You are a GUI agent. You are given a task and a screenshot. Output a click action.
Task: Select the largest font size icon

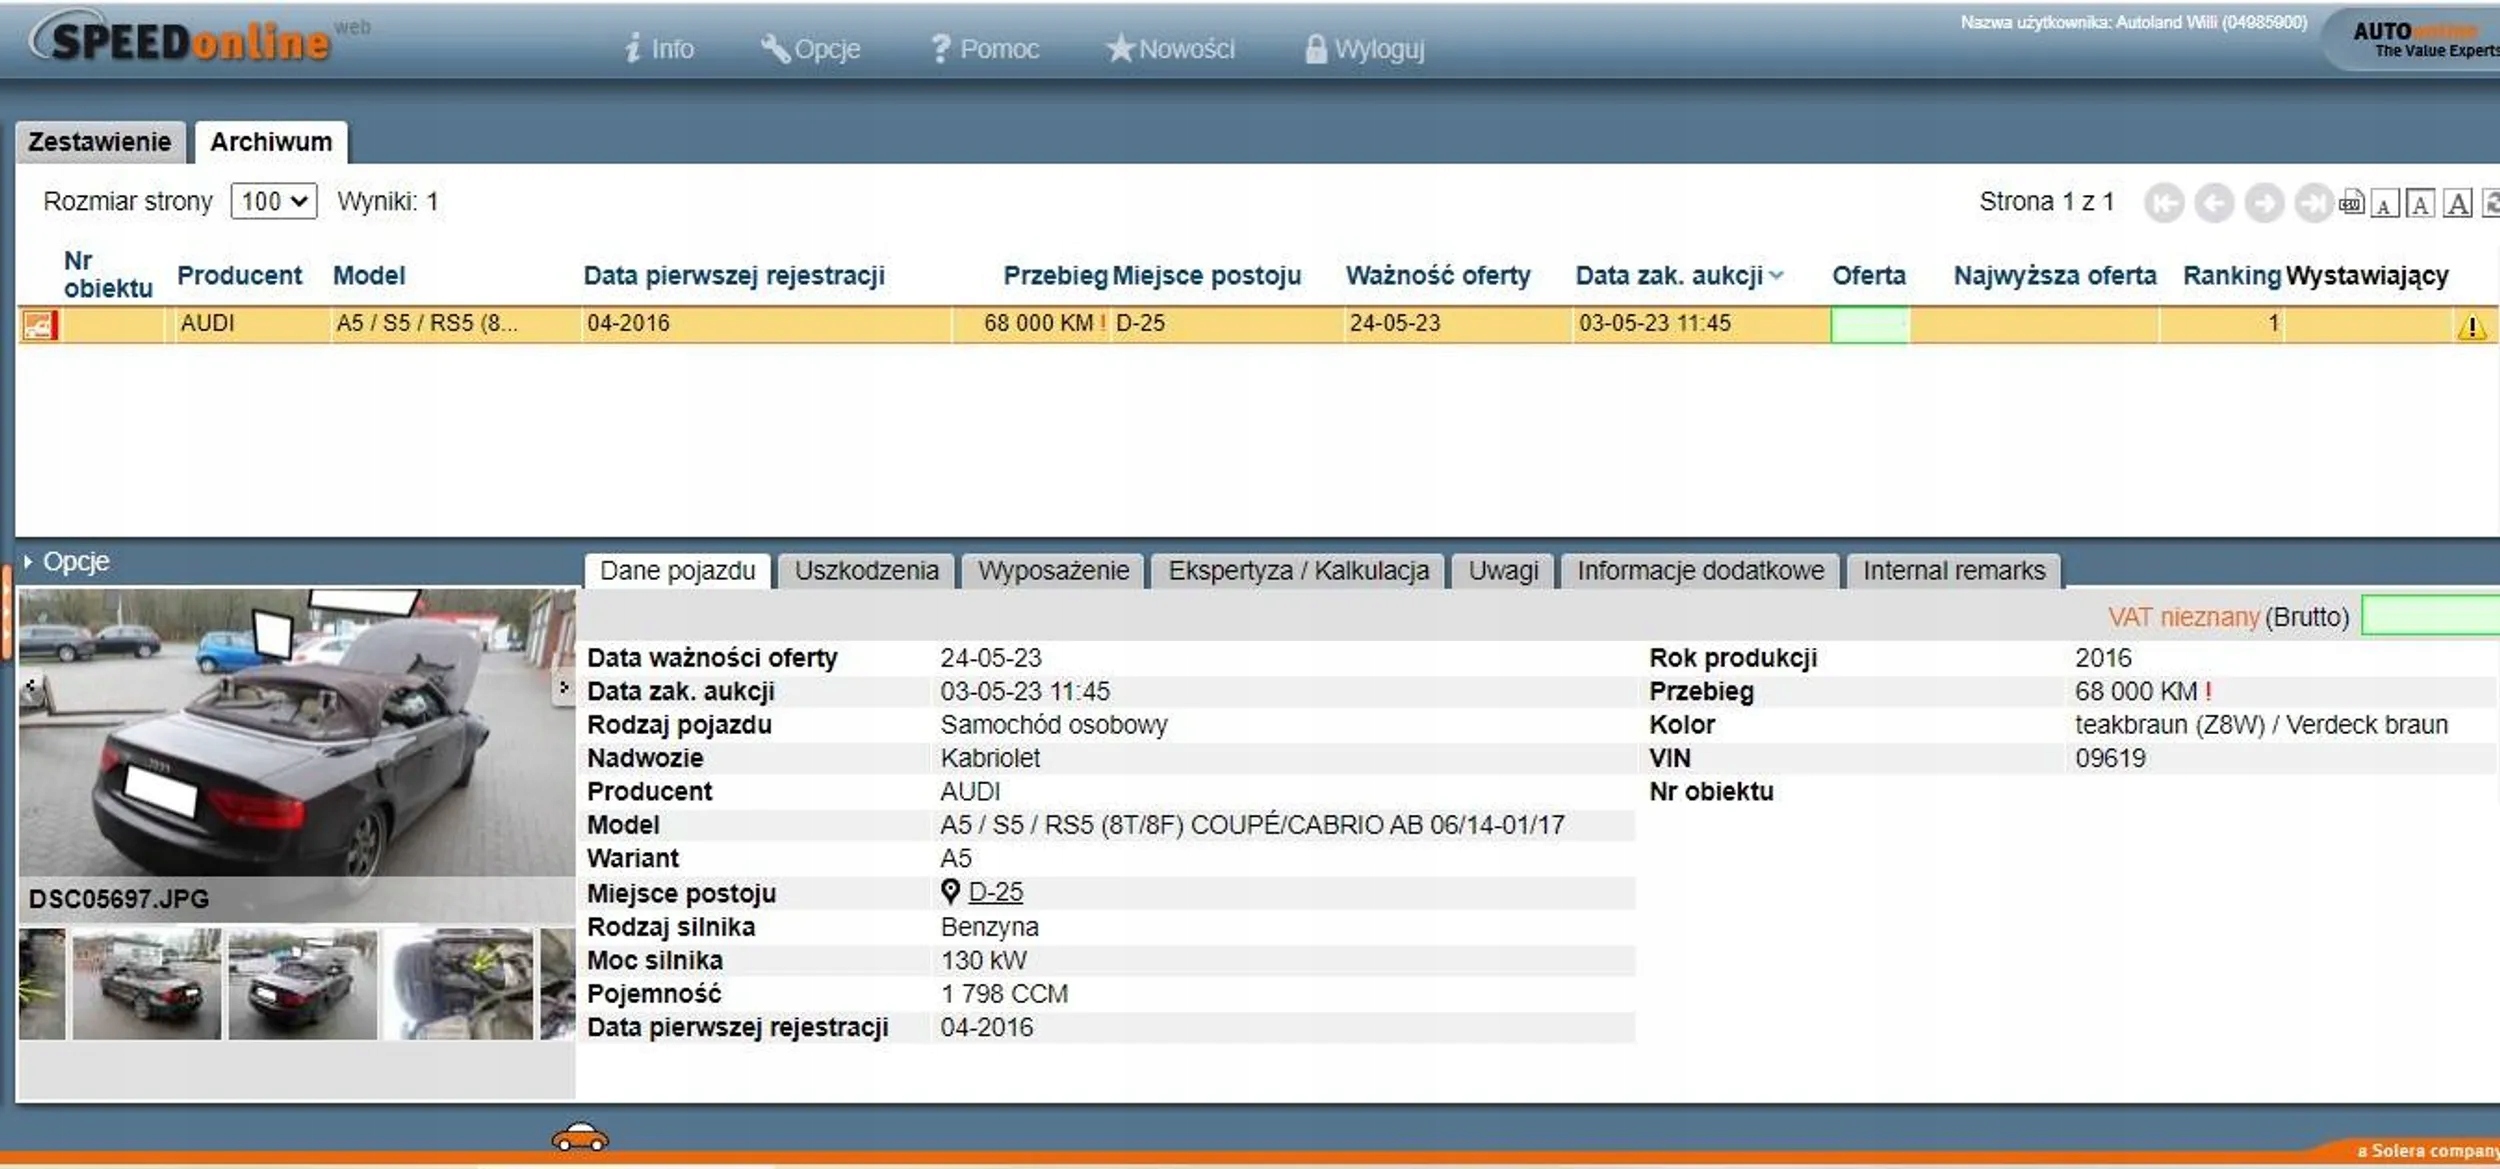[2457, 203]
